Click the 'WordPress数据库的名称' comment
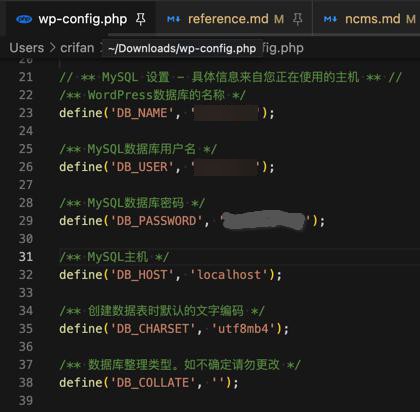The width and height of the screenshot is (420, 412). pyautogui.click(x=152, y=95)
